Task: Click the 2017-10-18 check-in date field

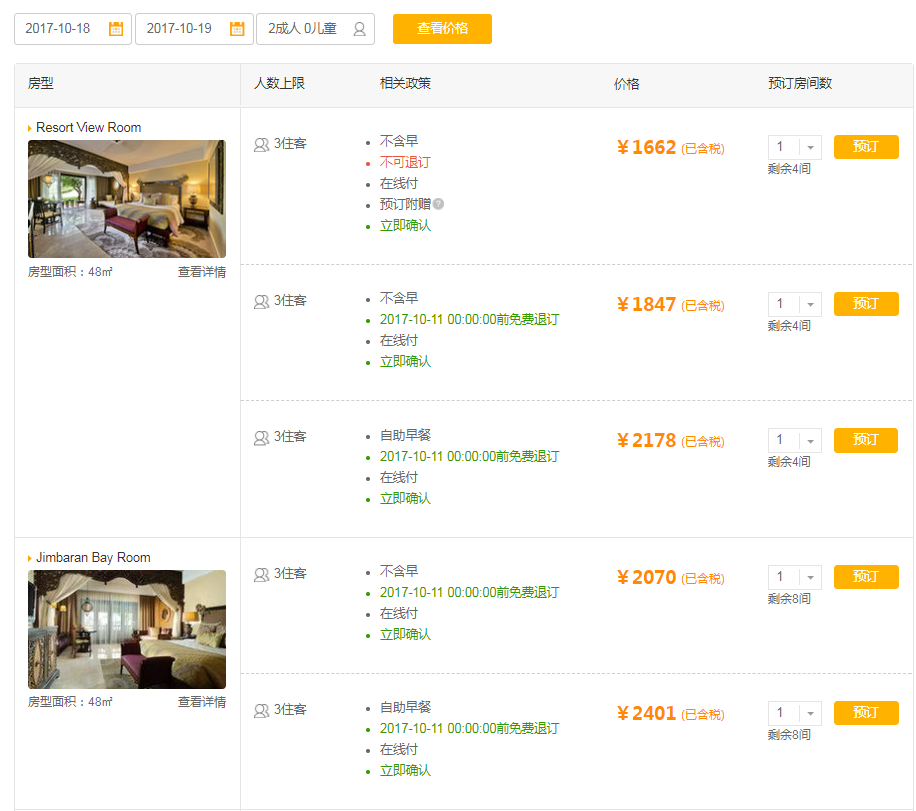Action: click(60, 29)
